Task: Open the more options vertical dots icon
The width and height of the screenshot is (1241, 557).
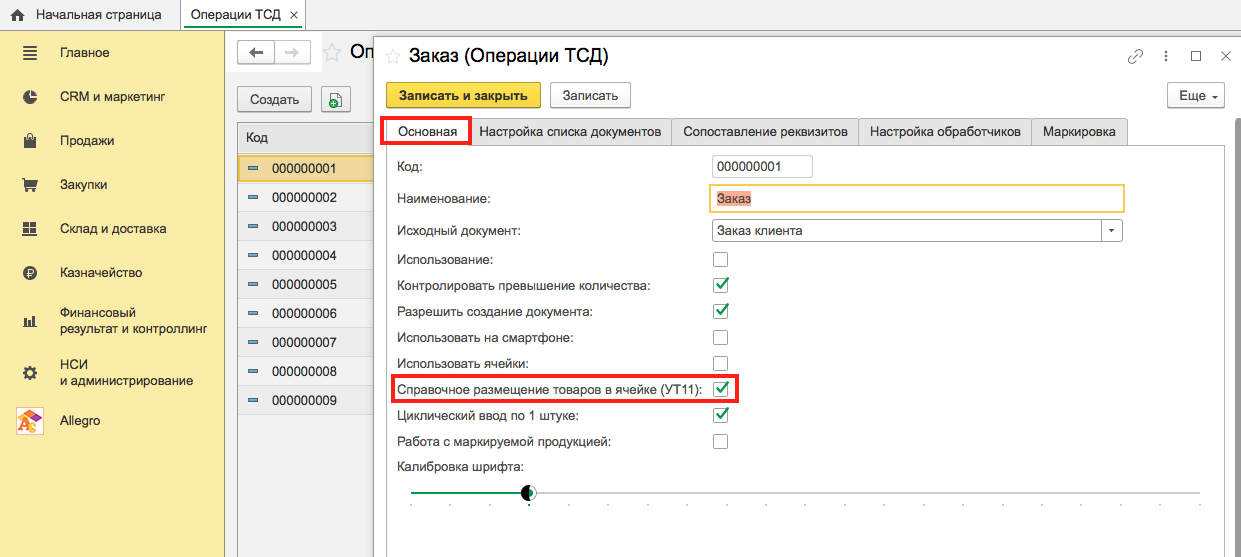Action: tap(1166, 56)
